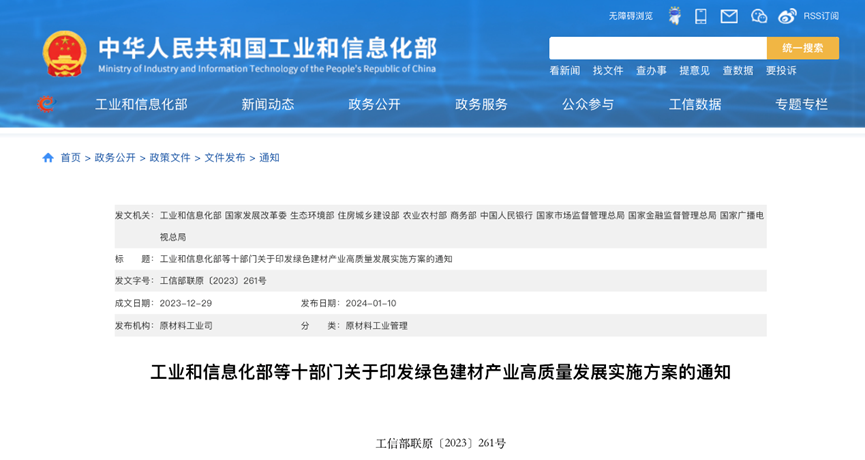Image resolution: width=865 pixels, height=460 pixels.
Task: Click 无障碍浏览 accessibility link
Action: tap(631, 16)
